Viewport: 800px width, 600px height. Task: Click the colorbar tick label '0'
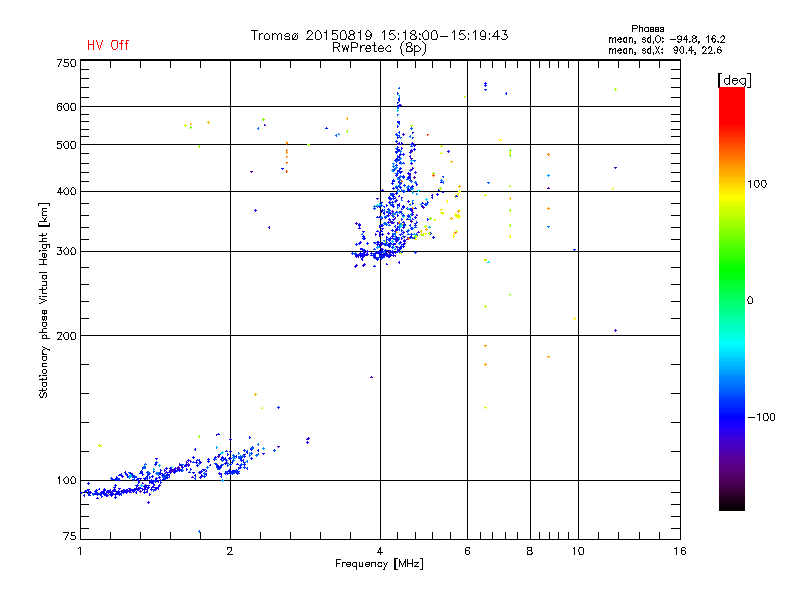(750, 301)
